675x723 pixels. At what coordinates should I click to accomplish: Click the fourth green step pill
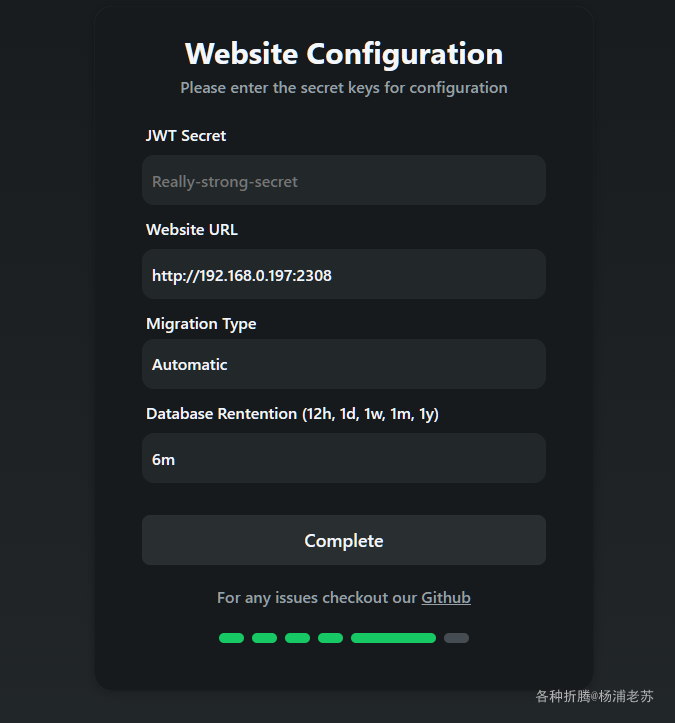coord(331,638)
